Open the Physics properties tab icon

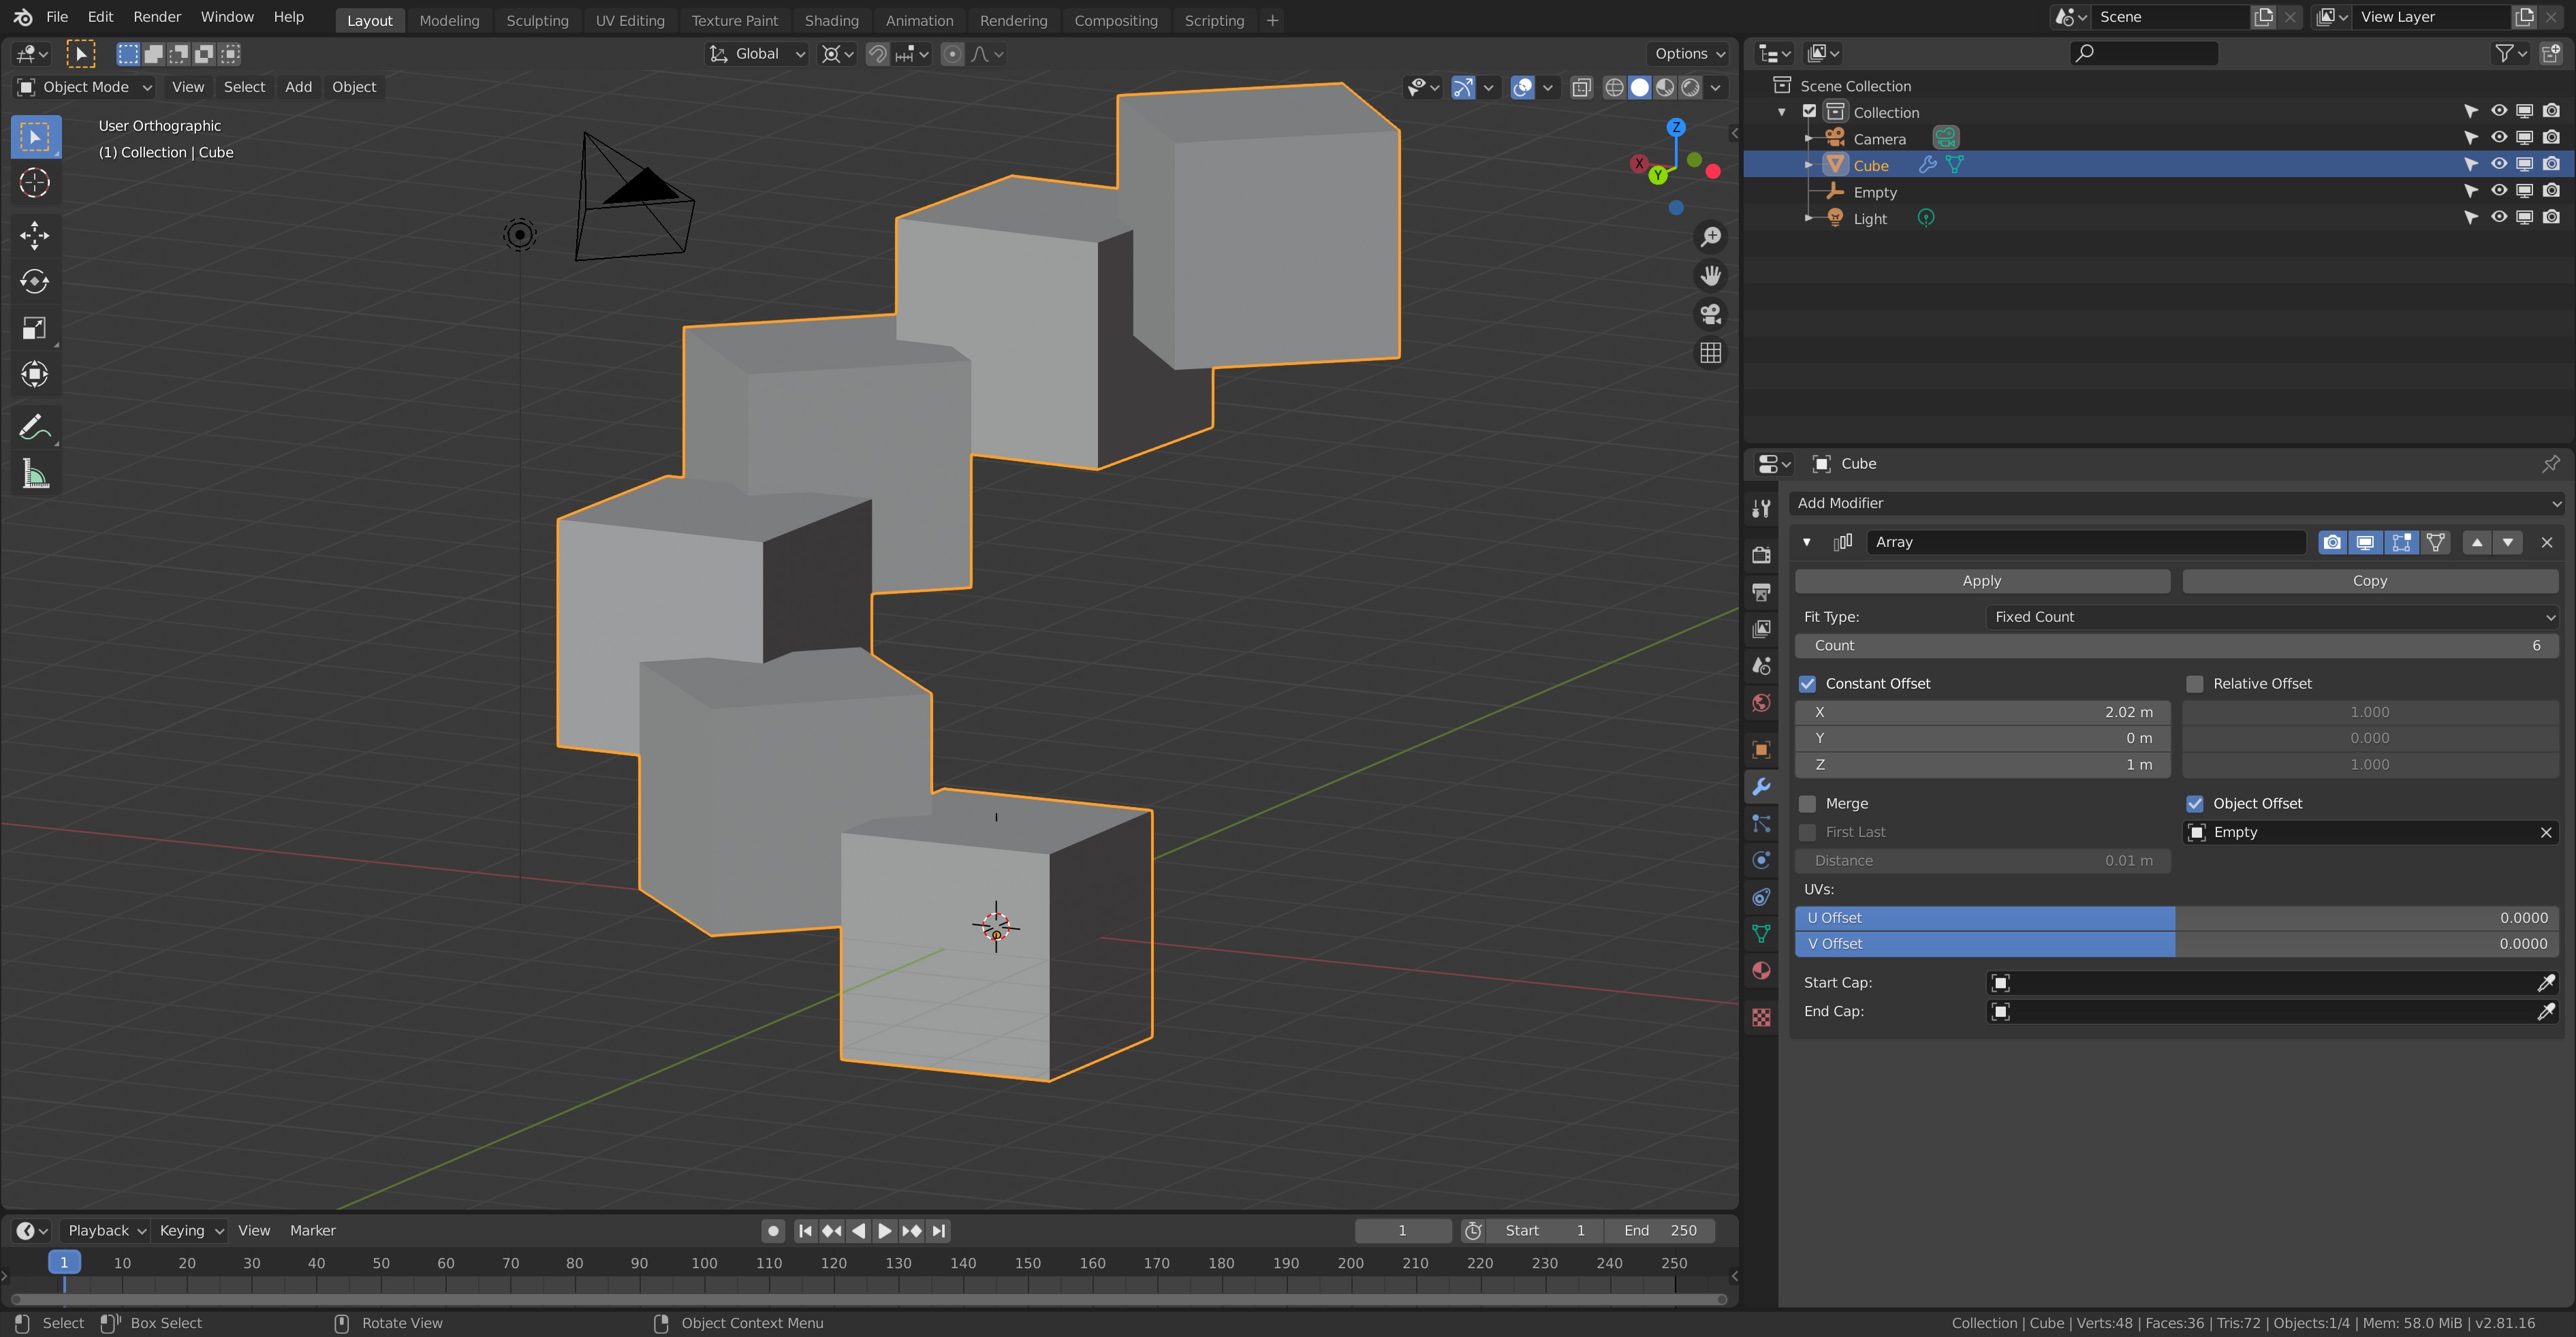tap(1761, 860)
